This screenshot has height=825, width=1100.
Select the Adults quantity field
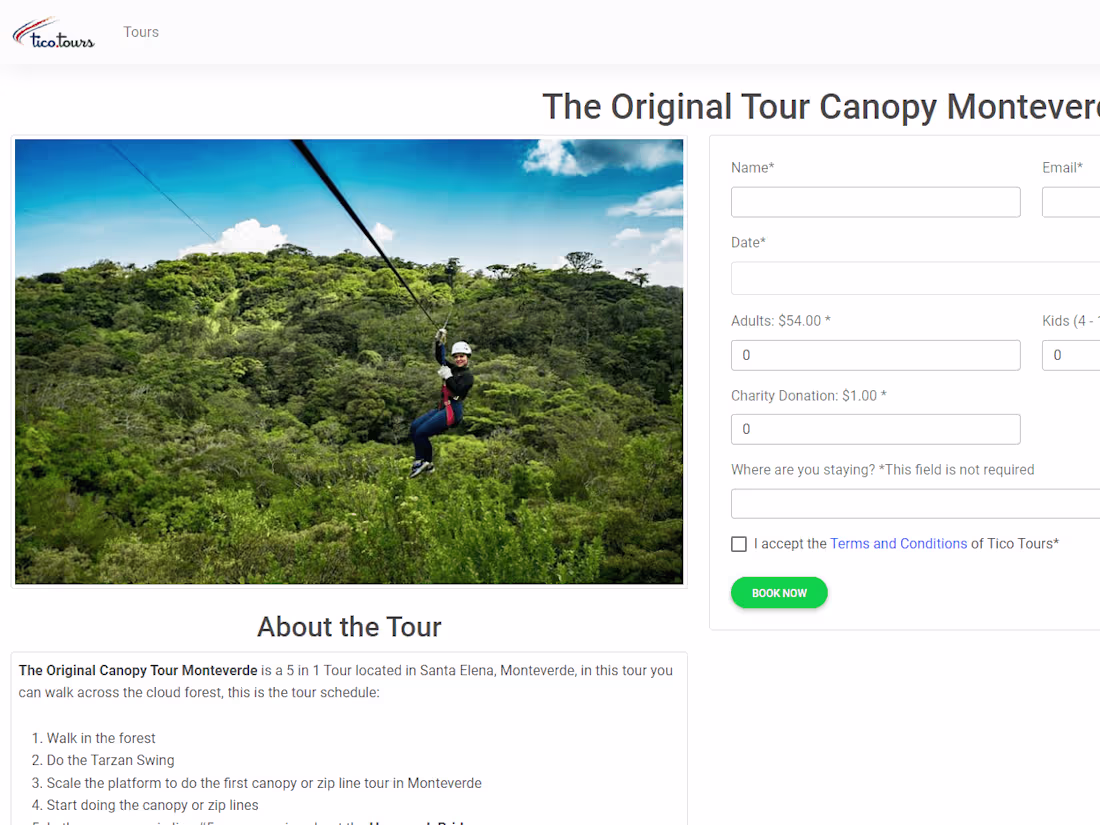[x=876, y=355]
